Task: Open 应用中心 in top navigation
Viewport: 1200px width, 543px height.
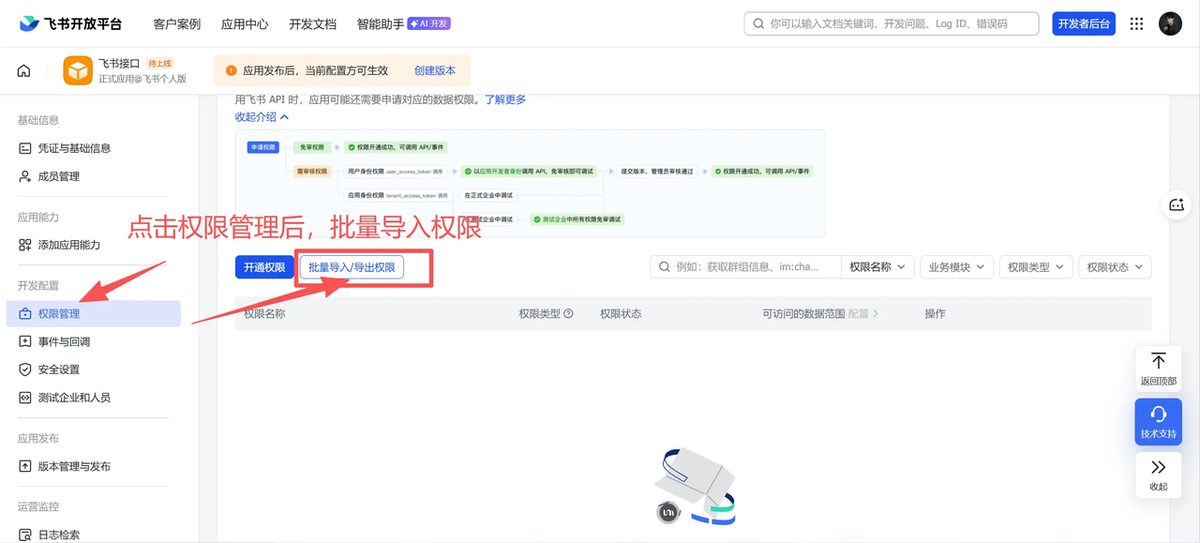Action: click(x=244, y=24)
